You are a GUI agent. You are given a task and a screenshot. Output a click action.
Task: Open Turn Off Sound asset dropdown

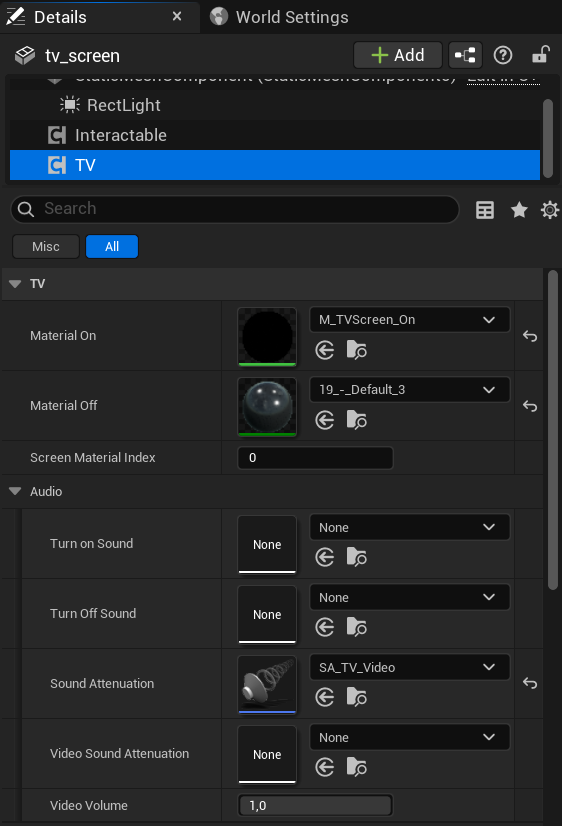click(x=410, y=597)
